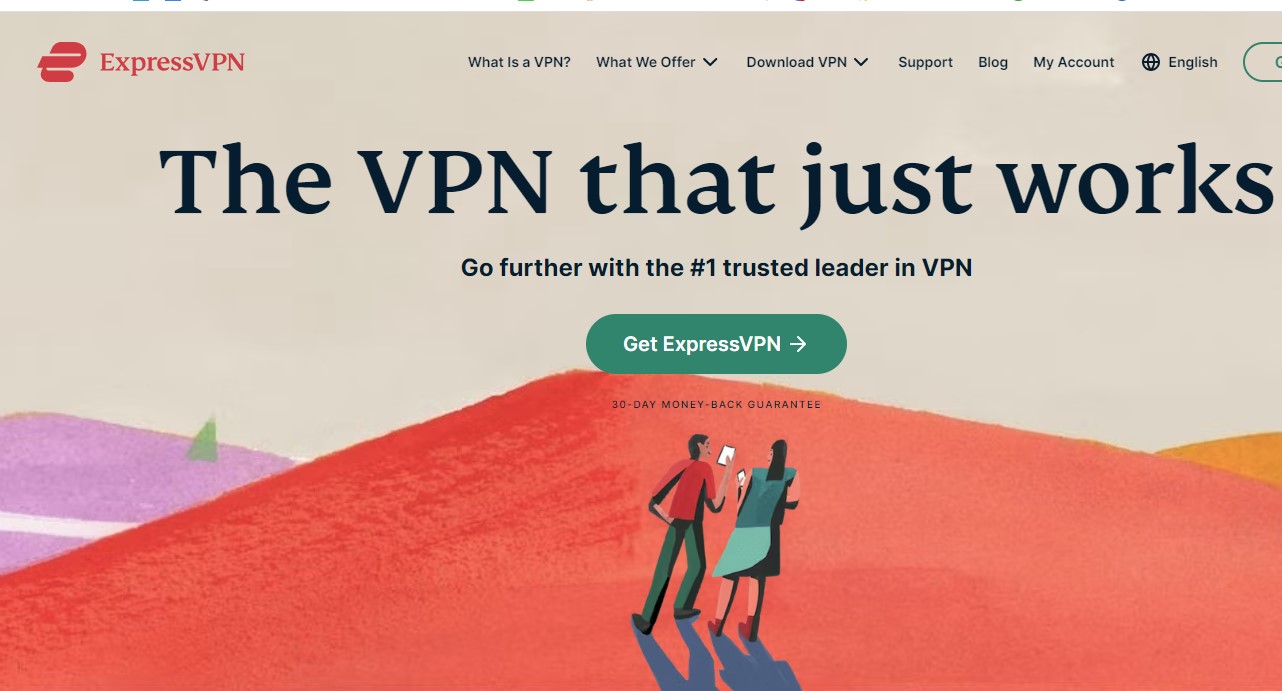Click the arrow icon inside Get ExpressVPN button
The height and width of the screenshot is (691, 1282).
tap(798, 344)
